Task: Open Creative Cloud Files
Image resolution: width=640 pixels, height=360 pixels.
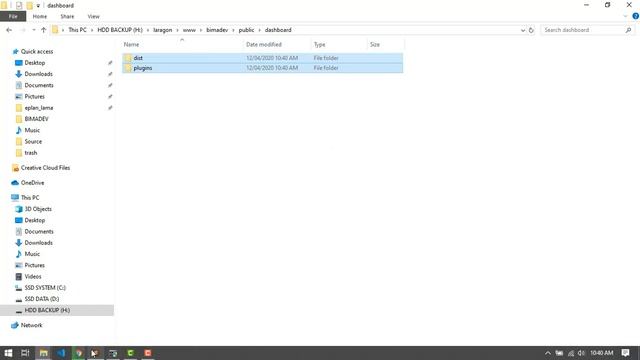Action: pos(45,168)
